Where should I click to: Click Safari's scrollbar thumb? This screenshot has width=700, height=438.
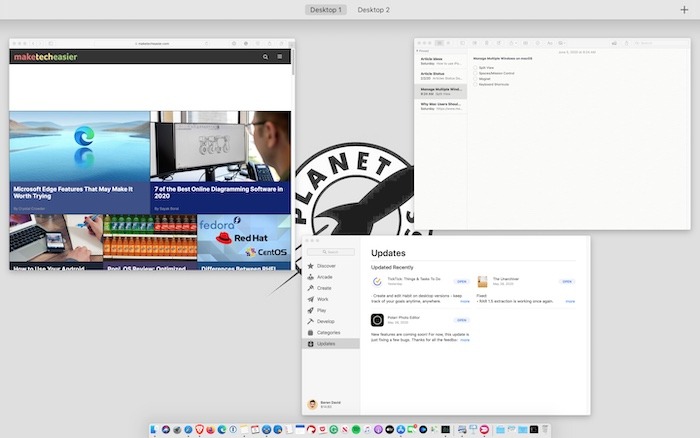coord(293,62)
